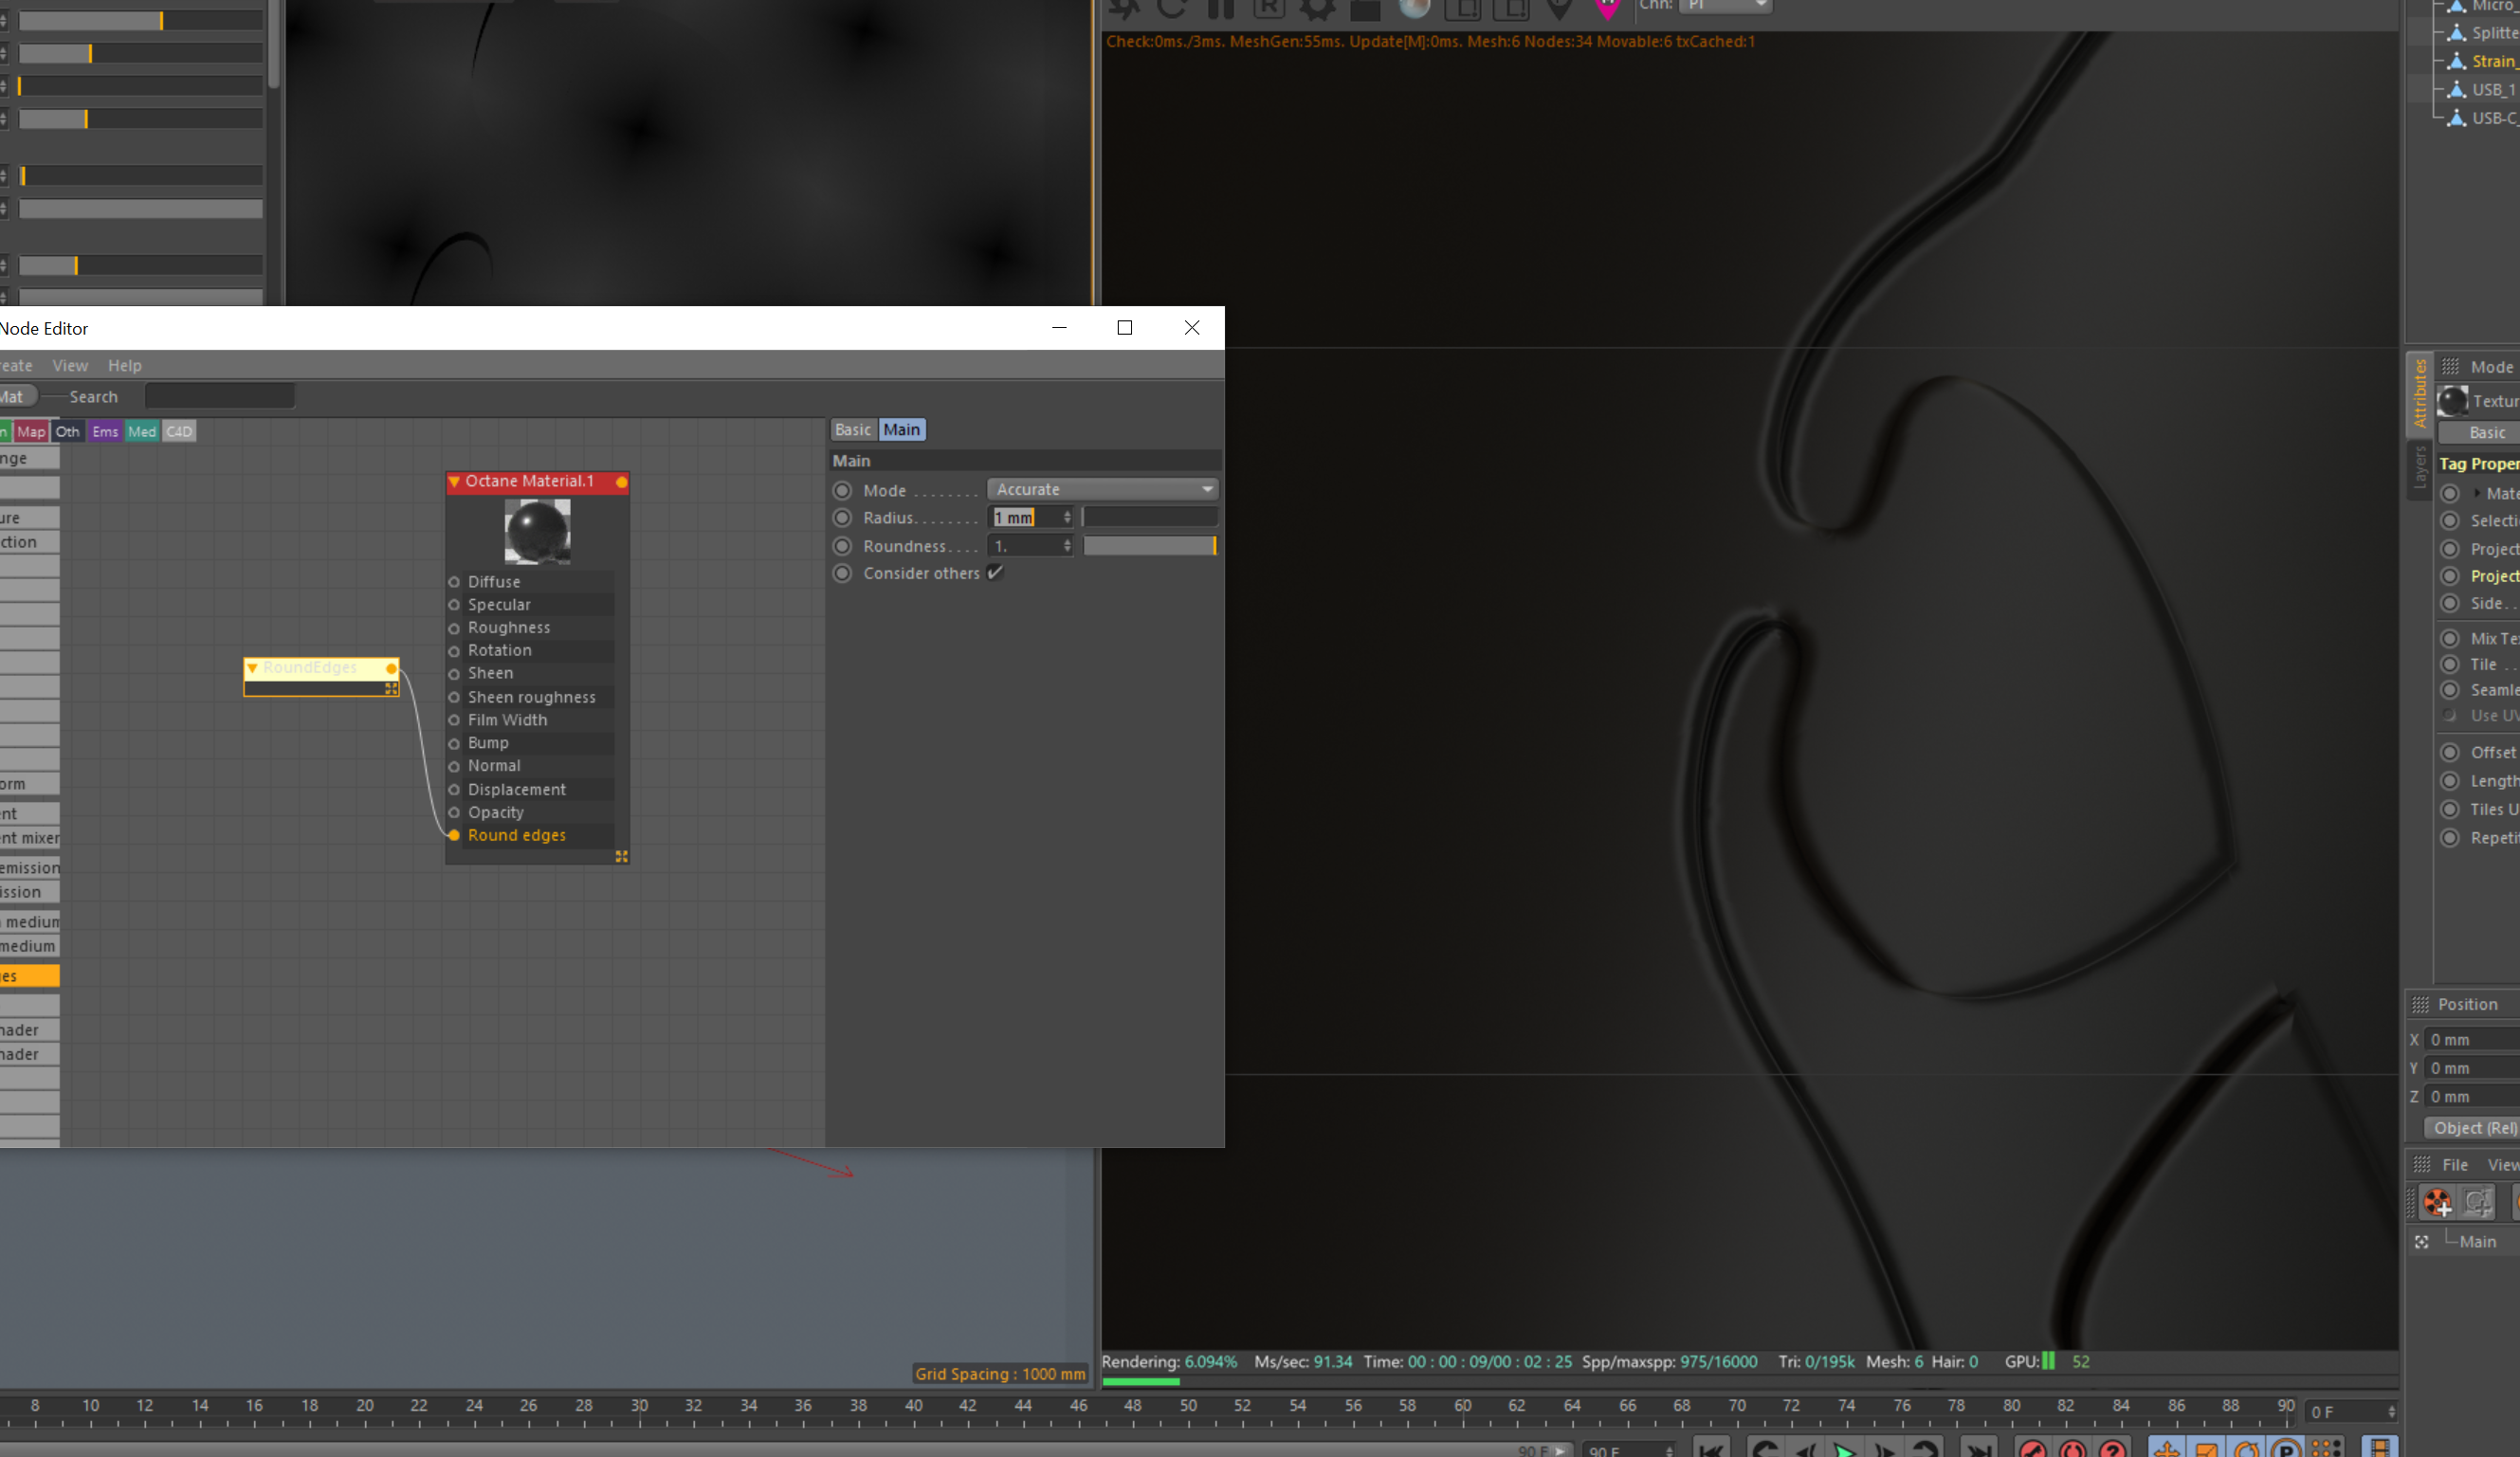Click the play forward button in timeline
Image resolution: width=2520 pixels, height=1457 pixels.
(x=1844, y=1449)
